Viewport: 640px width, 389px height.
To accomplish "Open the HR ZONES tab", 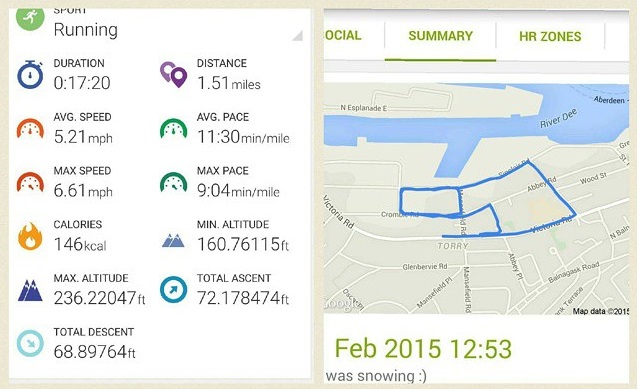I will (x=550, y=36).
